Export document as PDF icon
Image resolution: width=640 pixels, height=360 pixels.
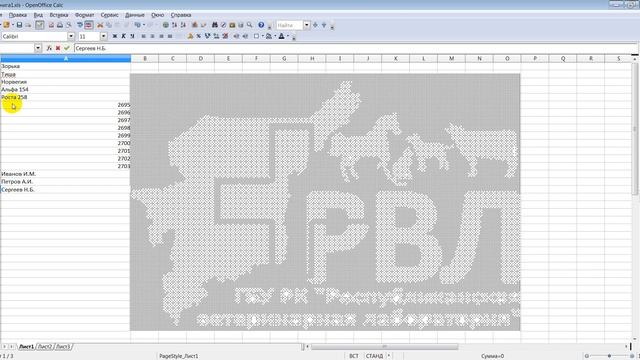click(51, 25)
